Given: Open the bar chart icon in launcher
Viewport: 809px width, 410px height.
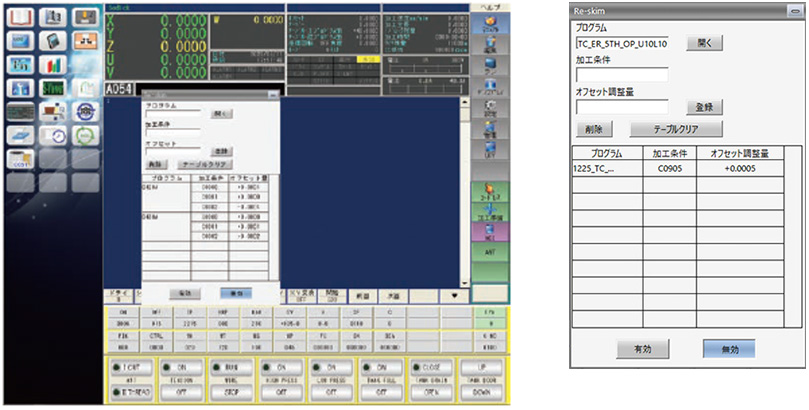Looking at the screenshot, I should [x=53, y=65].
